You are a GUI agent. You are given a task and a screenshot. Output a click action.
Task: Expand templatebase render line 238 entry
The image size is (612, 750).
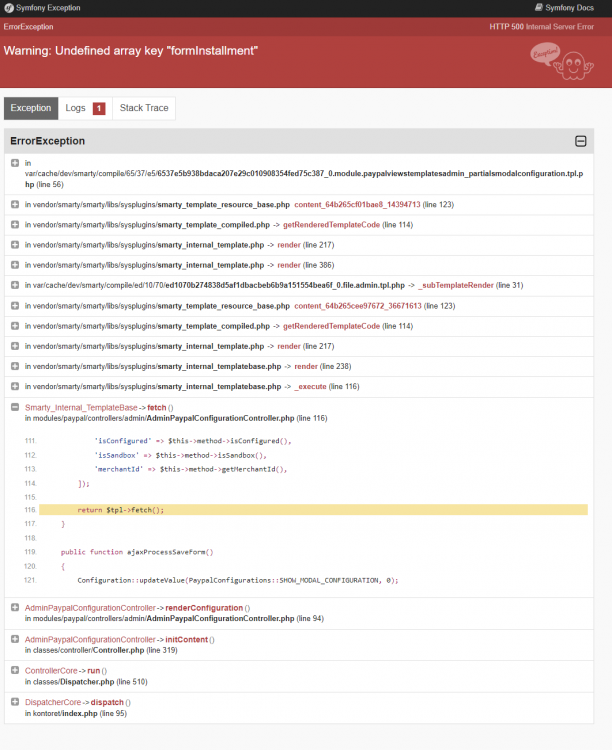click(x=15, y=366)
